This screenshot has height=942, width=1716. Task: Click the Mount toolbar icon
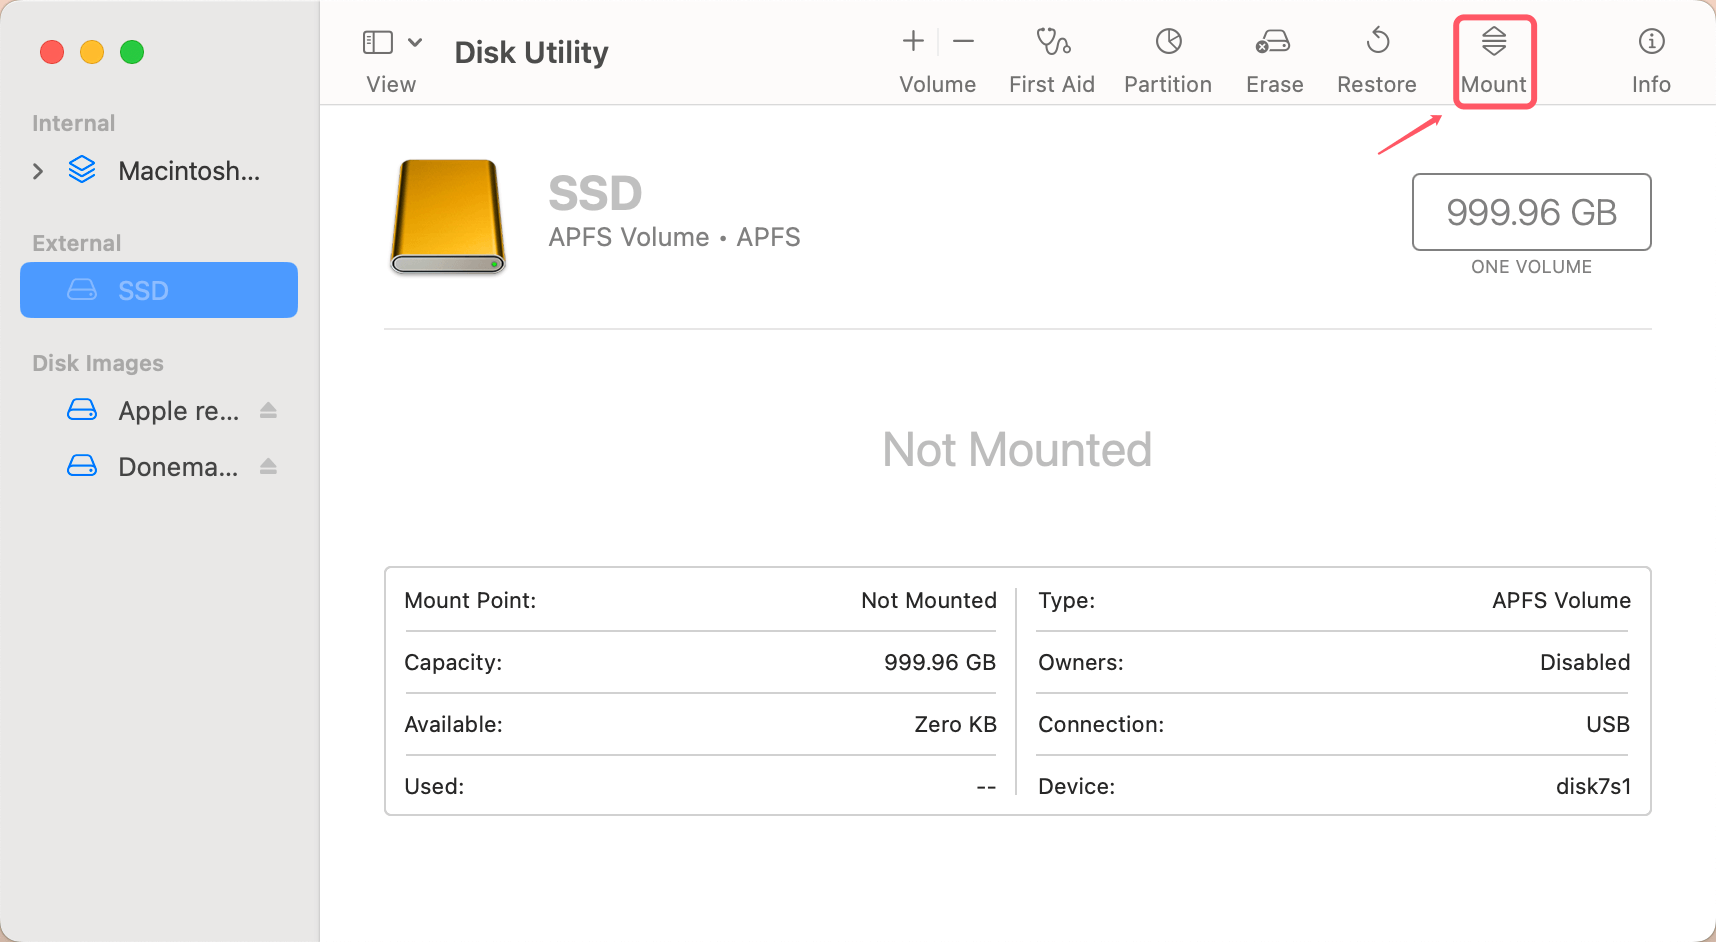1493,42
